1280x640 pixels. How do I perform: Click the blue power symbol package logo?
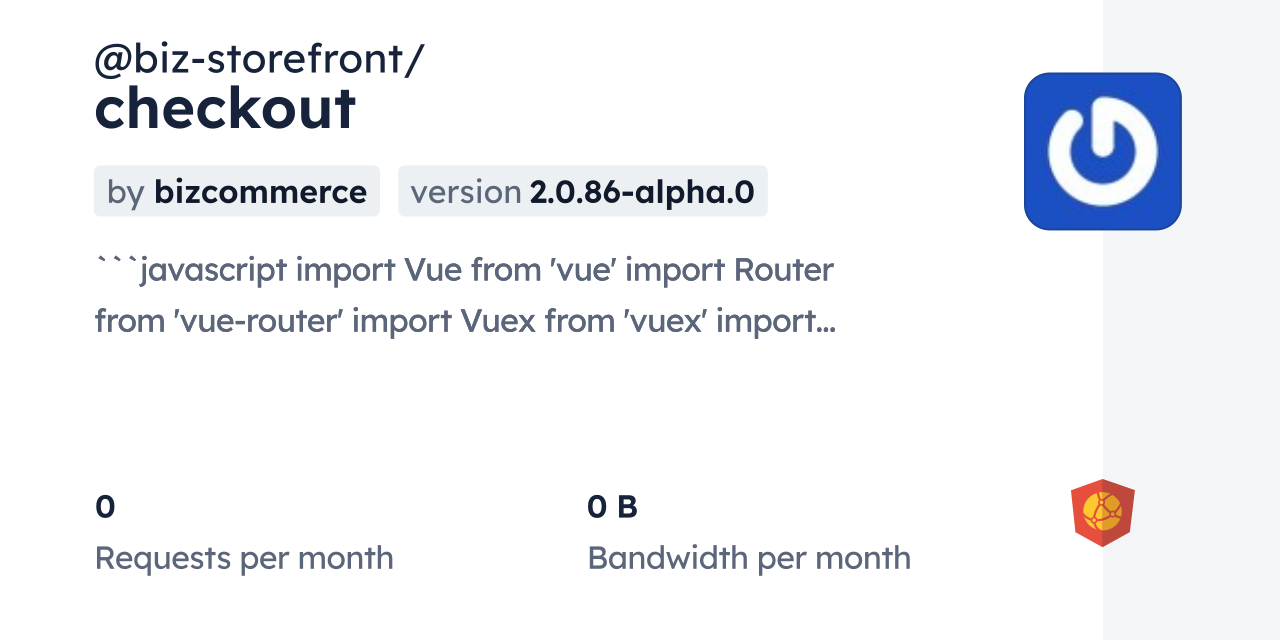[1102, 151]
